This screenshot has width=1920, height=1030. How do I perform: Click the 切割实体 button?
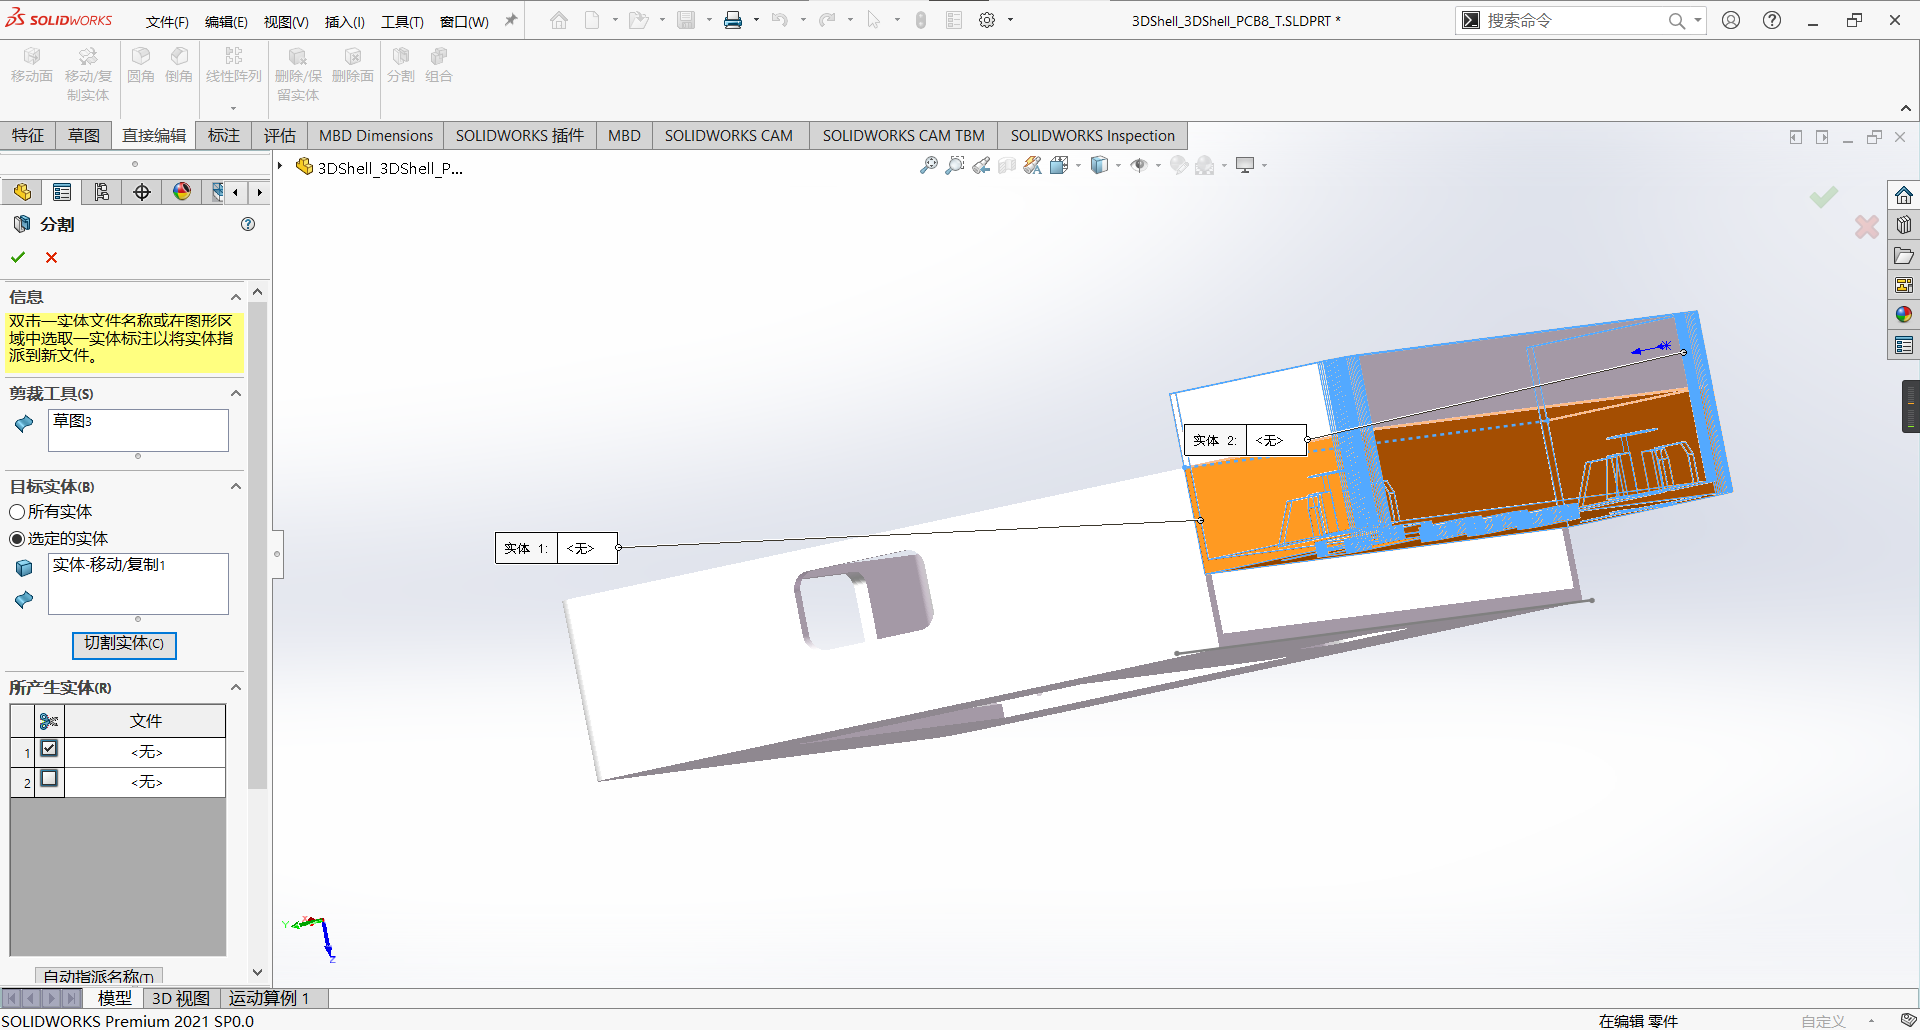124,644
